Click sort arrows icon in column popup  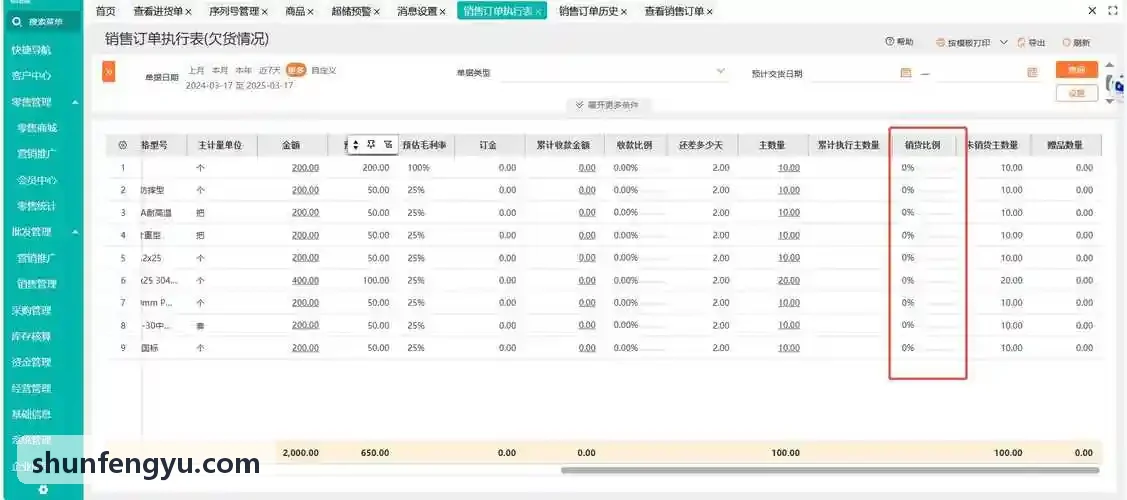(355, 145)
